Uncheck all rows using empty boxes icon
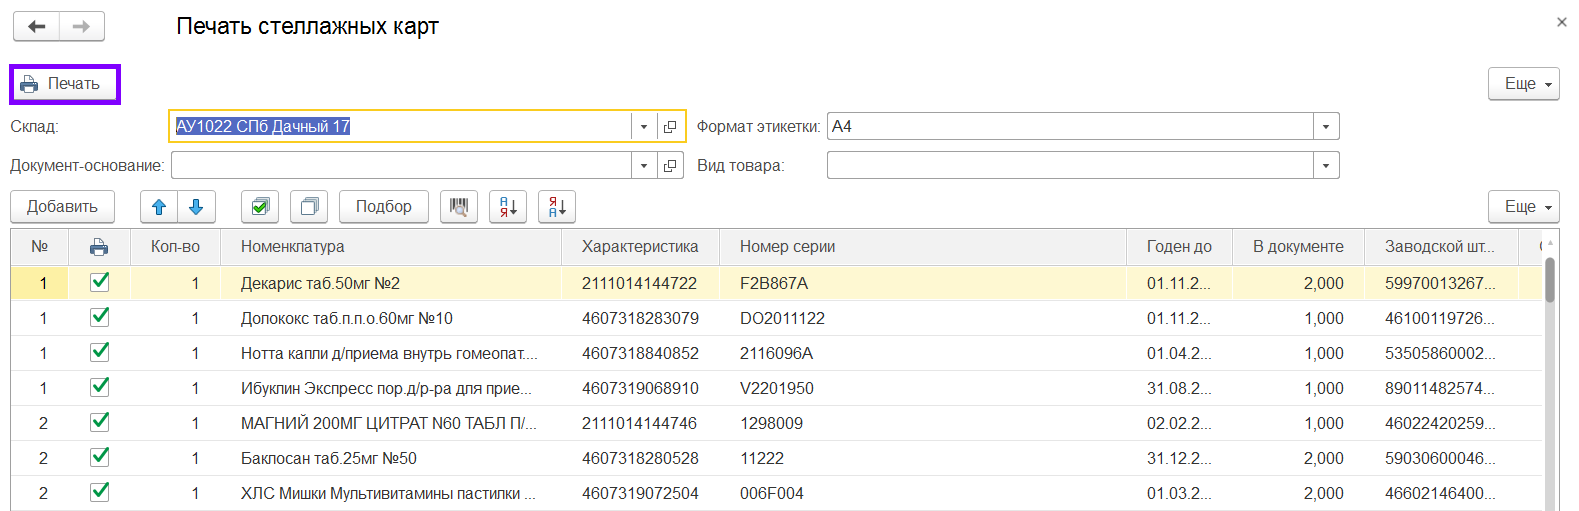Image resolution: width=1579 pixels, height=511 pixels. 309,207
